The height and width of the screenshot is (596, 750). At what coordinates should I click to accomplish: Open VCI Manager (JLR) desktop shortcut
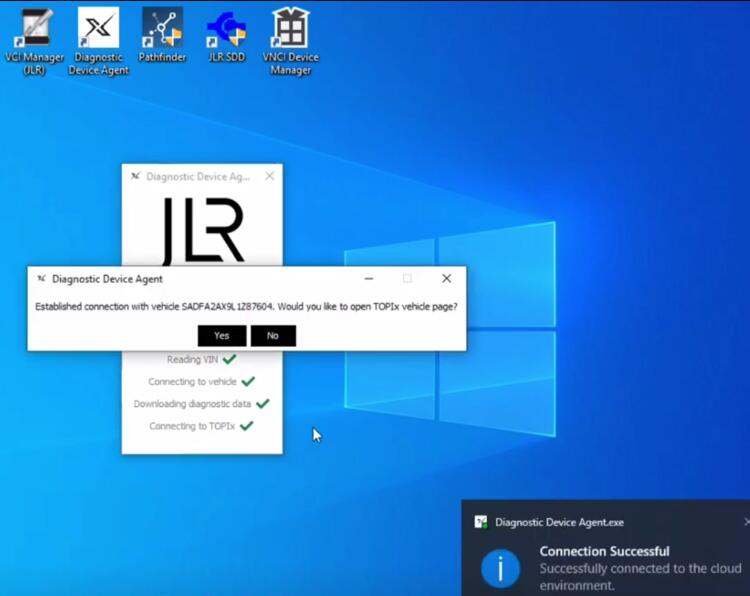click(x=34, y=42)
